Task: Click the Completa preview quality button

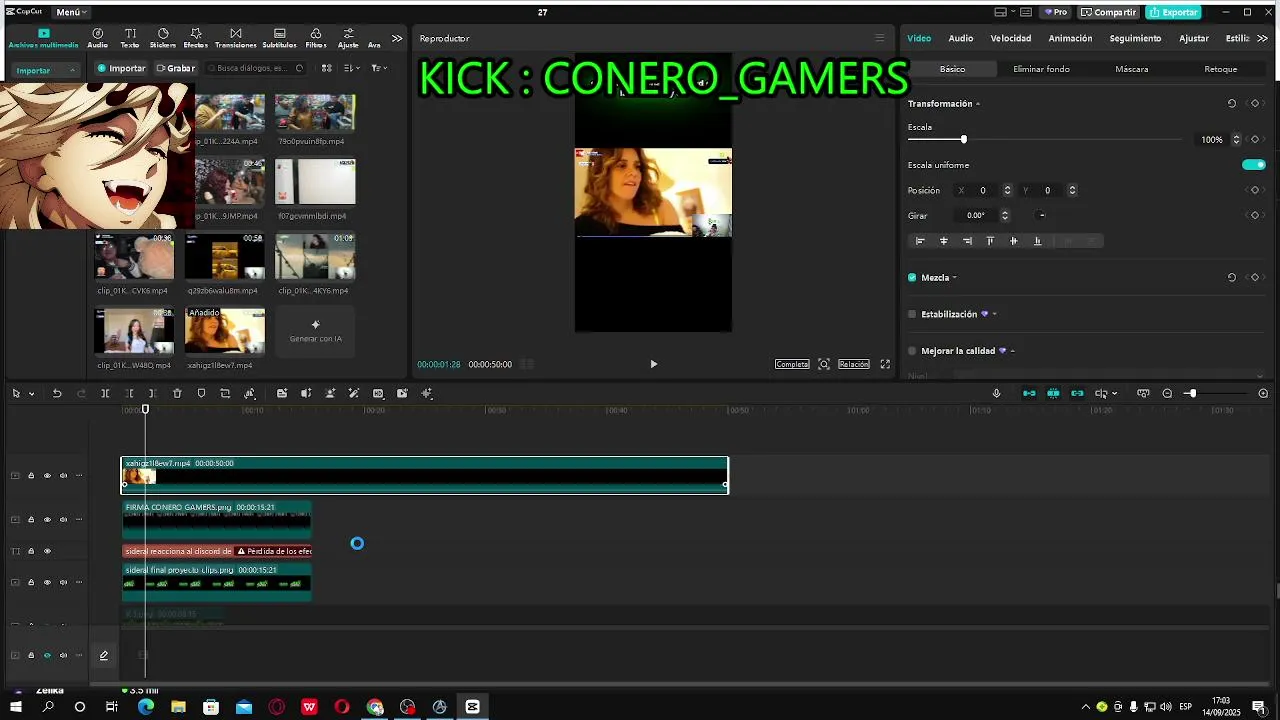Action: tap(792, 364)
